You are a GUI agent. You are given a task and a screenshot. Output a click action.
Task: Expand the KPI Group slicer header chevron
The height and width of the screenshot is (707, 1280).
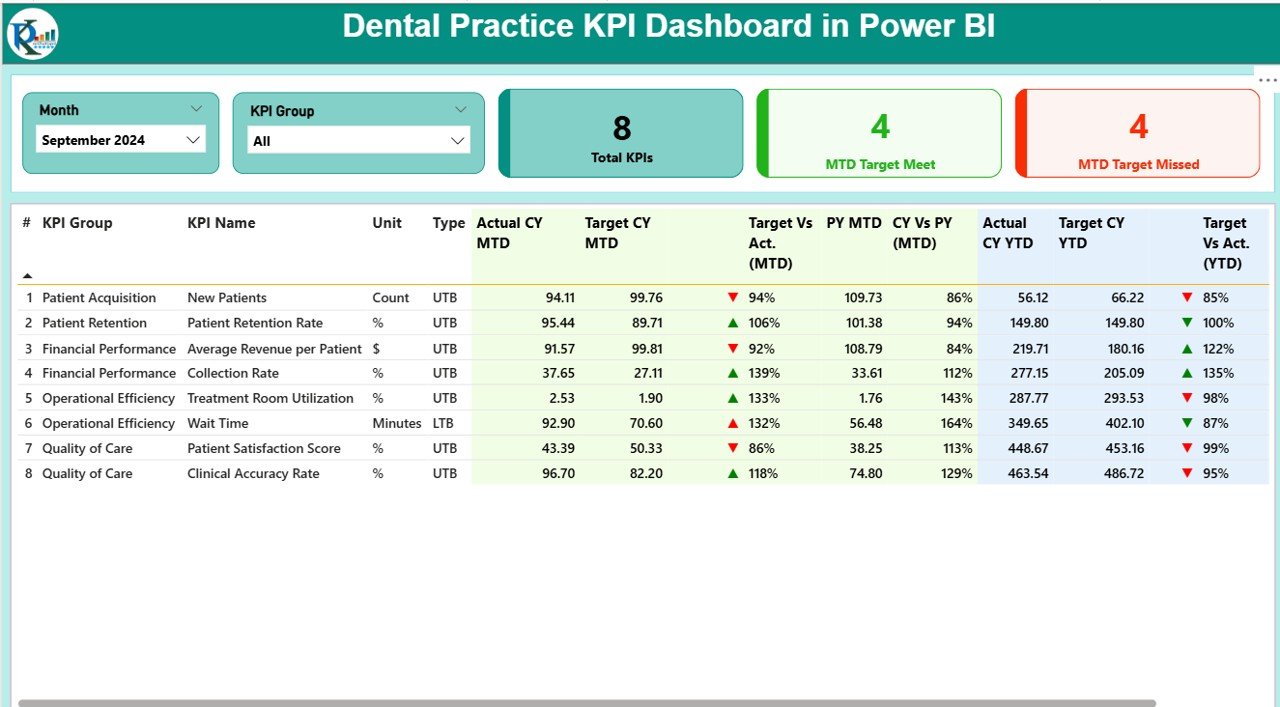tap(460, 110)
